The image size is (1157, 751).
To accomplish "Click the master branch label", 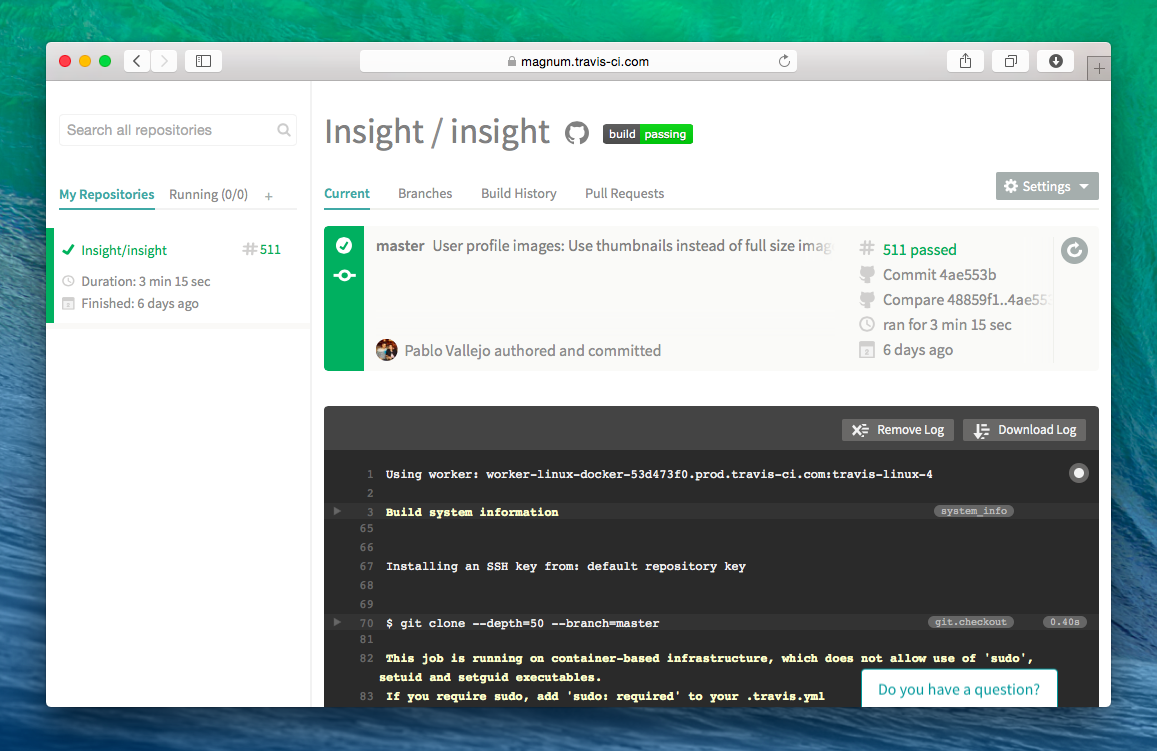I will 400,246.
